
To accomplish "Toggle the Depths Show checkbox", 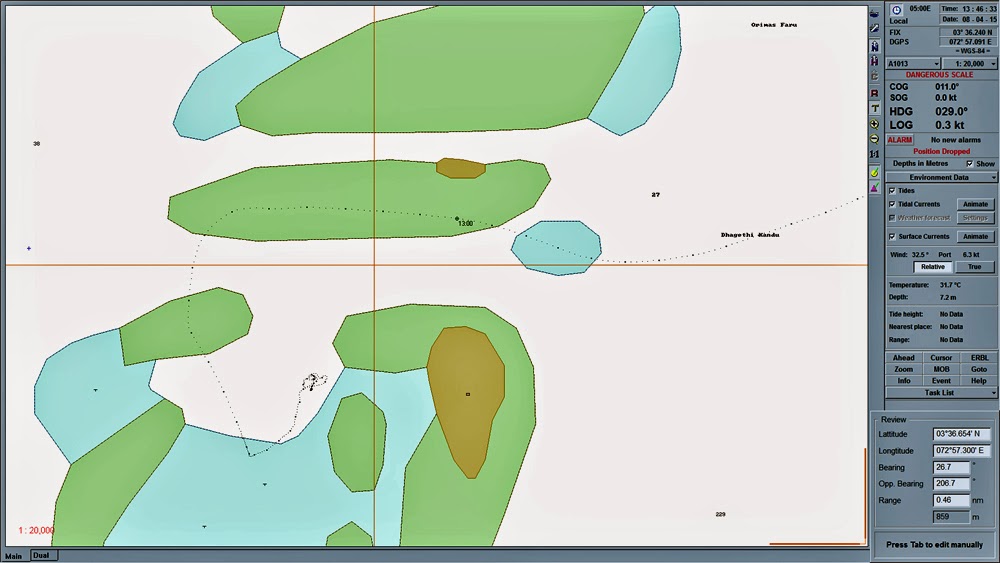I will 970,164.
